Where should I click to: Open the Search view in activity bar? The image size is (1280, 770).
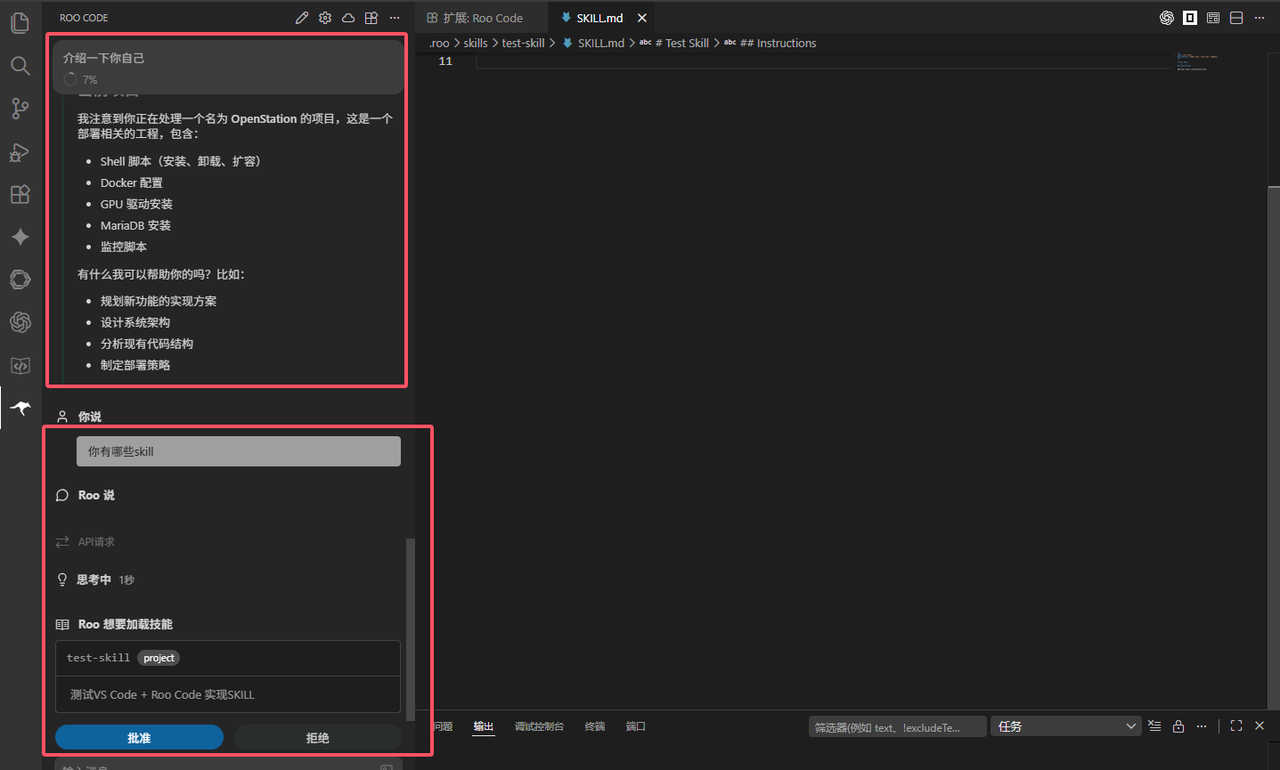[x=20, y=66]
